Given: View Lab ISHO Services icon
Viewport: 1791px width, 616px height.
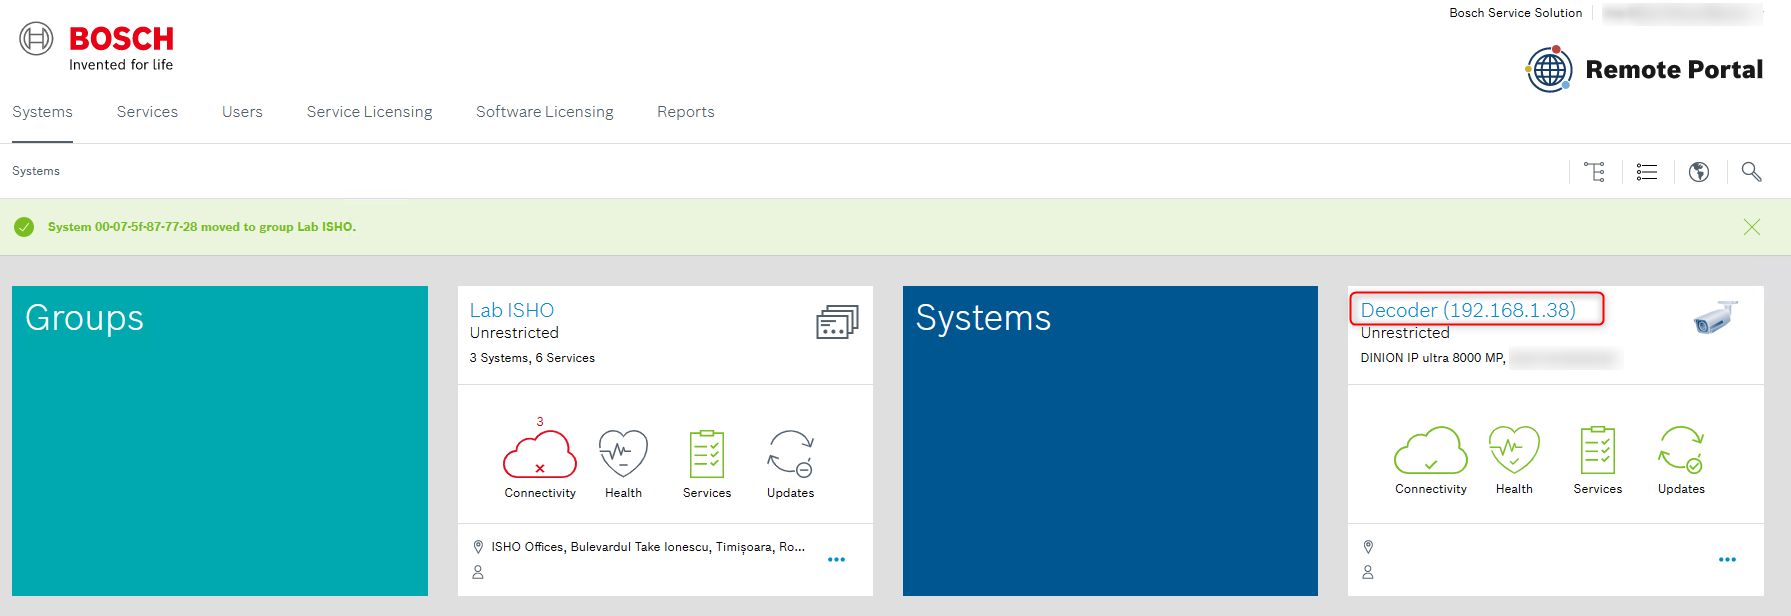Looking at the screenshot, I should tap(707, 454).
